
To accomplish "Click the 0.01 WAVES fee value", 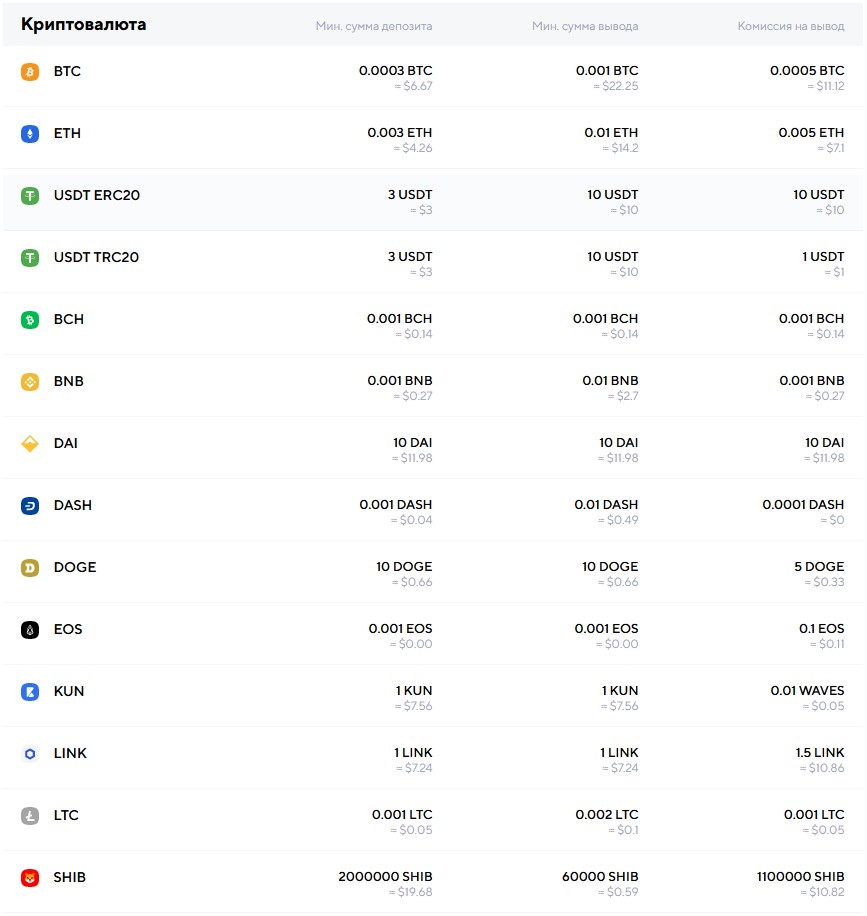I will pyautogui.click(x=807, y=691).
